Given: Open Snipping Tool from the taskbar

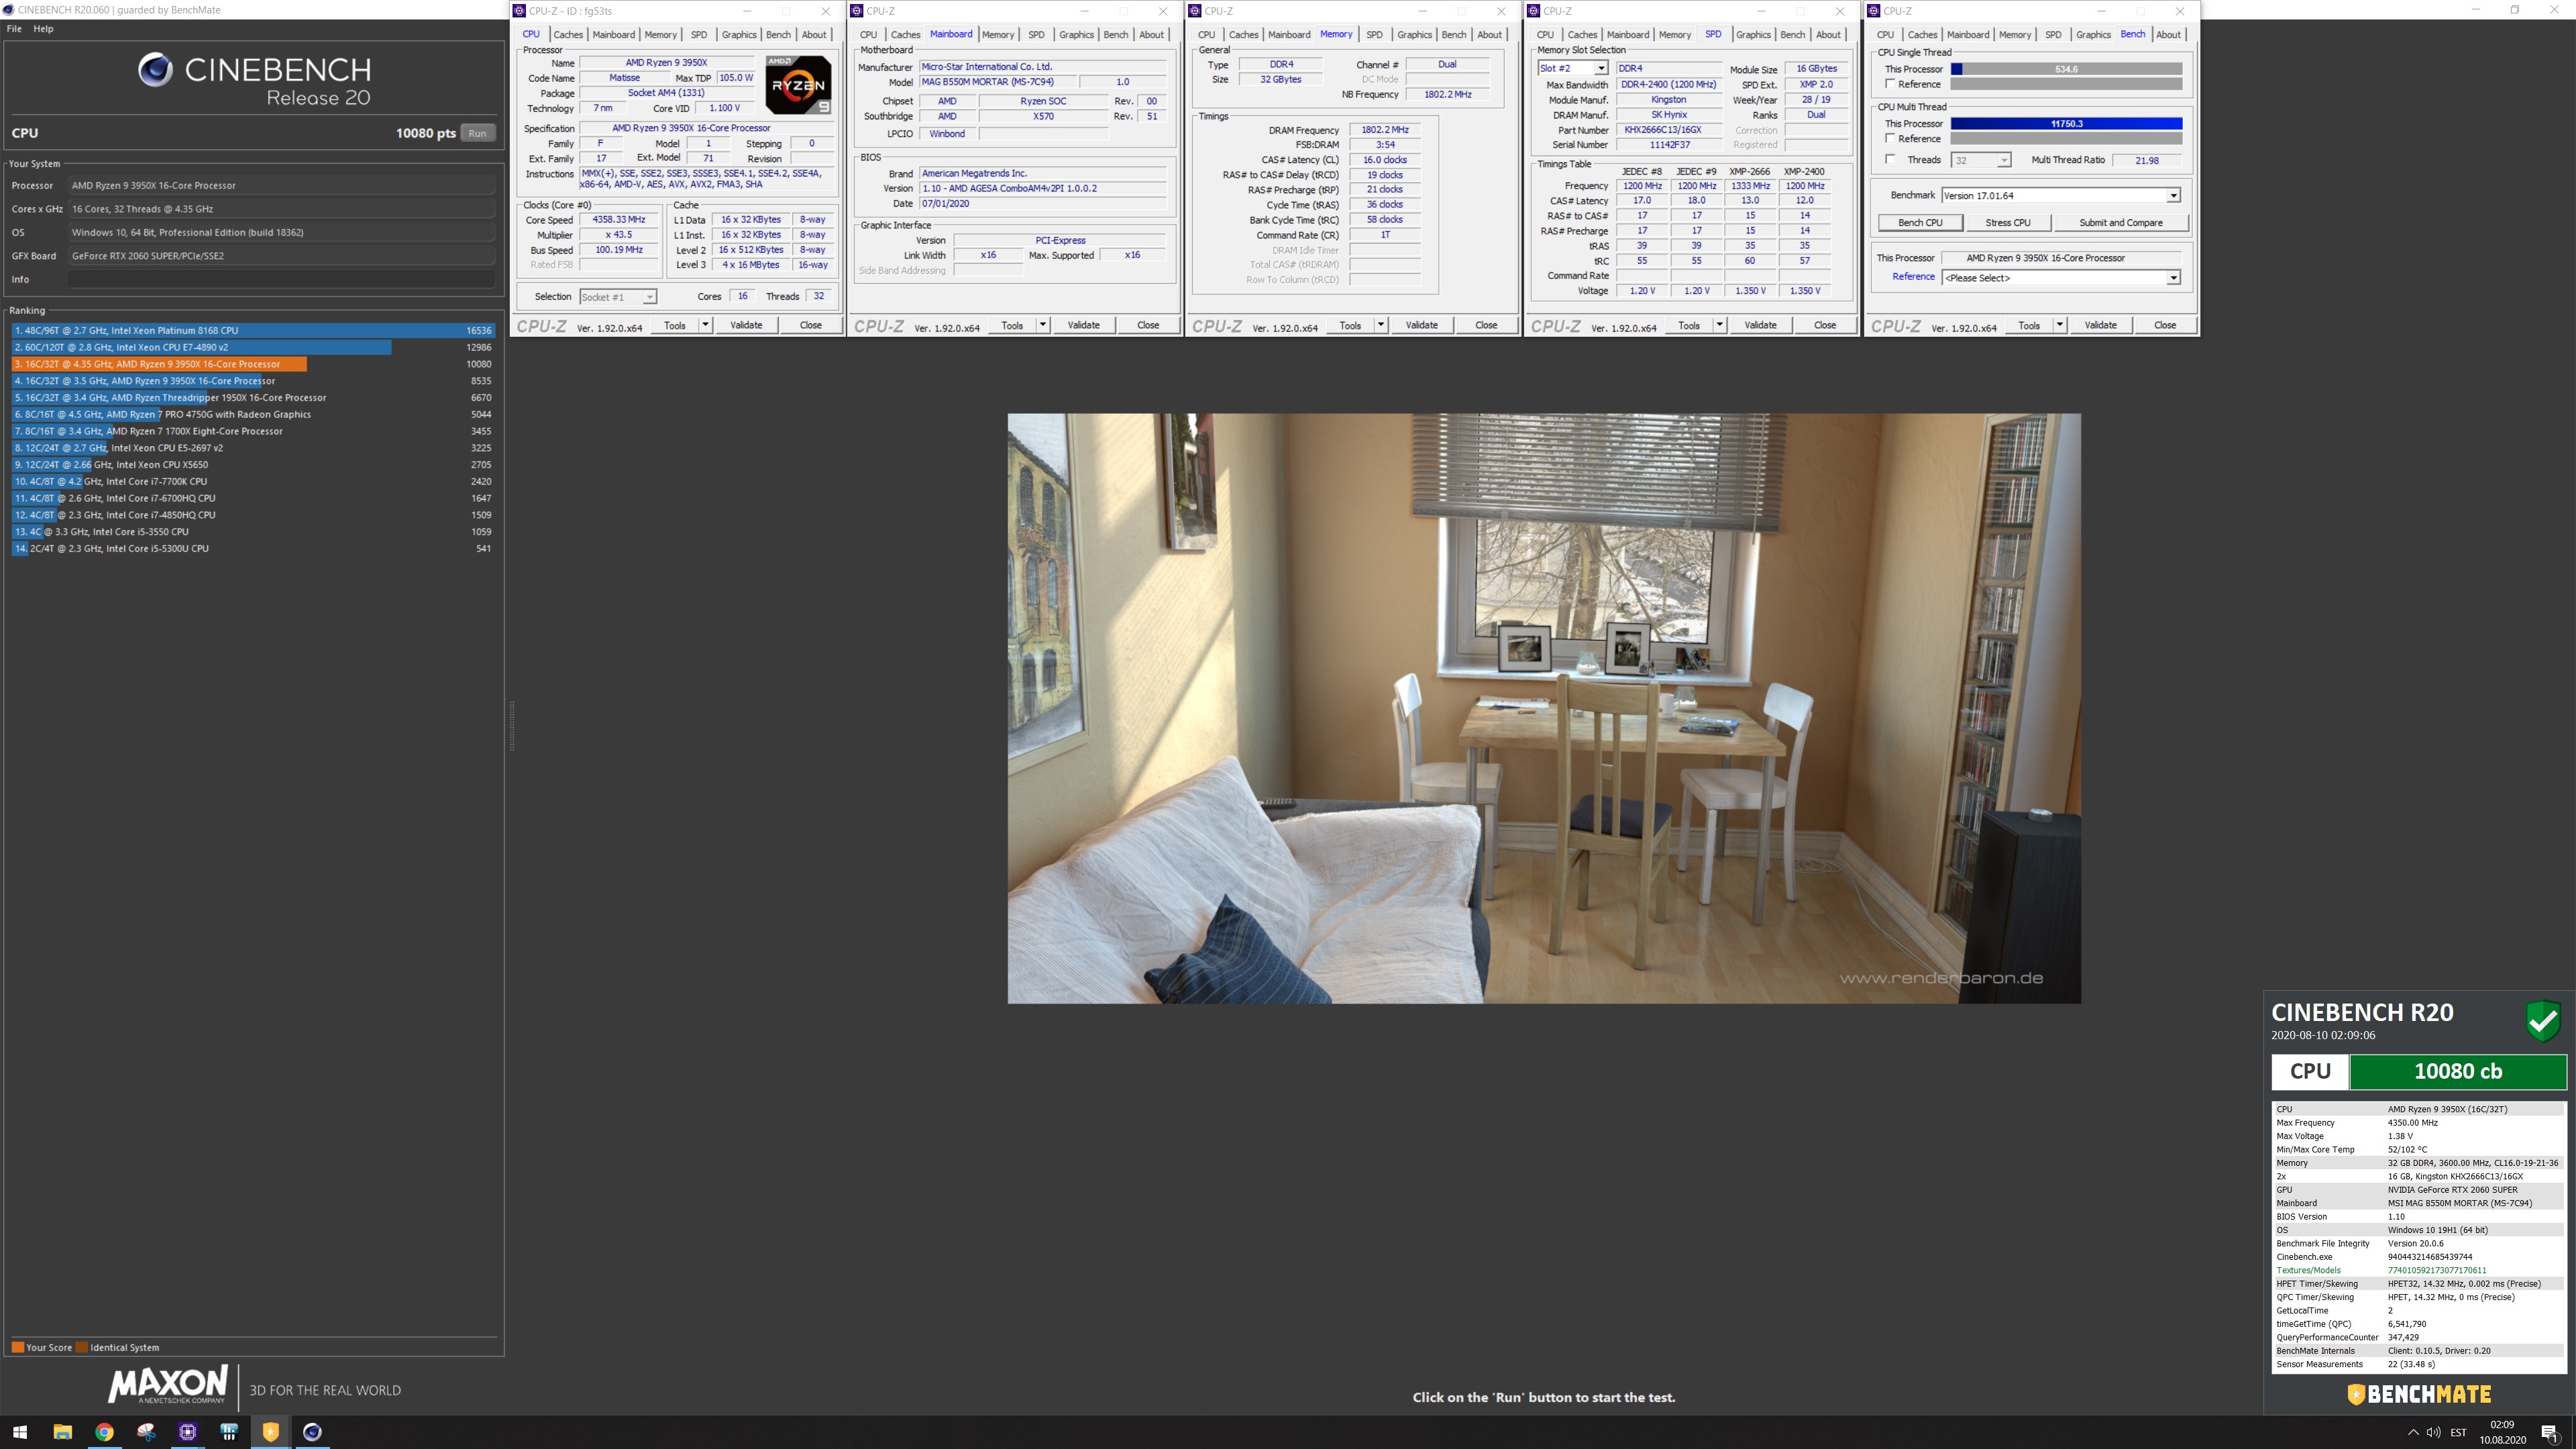Looking at the screenshot, I should click(146, 1431).
